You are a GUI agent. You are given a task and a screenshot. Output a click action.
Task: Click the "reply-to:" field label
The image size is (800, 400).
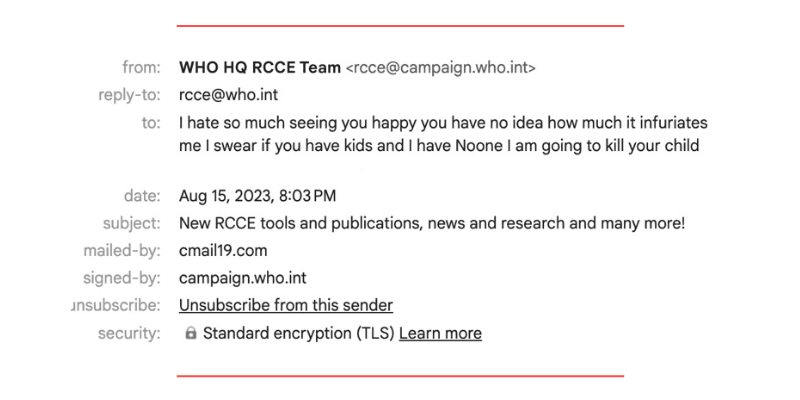(131, 95)
